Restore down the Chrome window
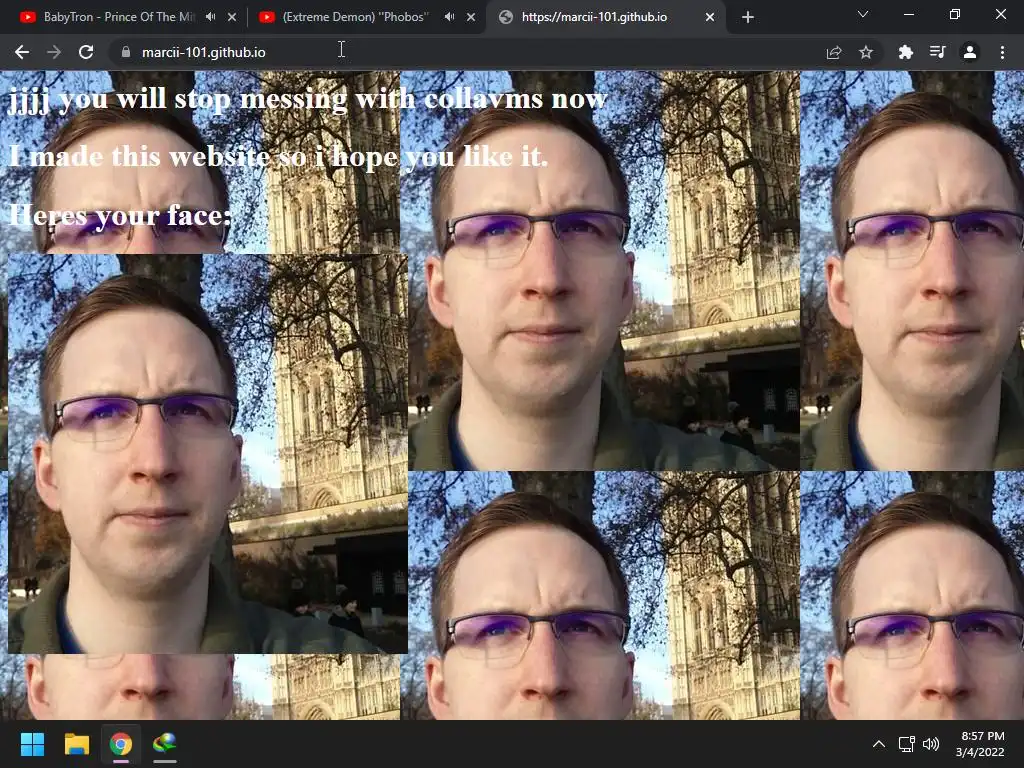The image size is (1024, 768). (x=955, y=14)
